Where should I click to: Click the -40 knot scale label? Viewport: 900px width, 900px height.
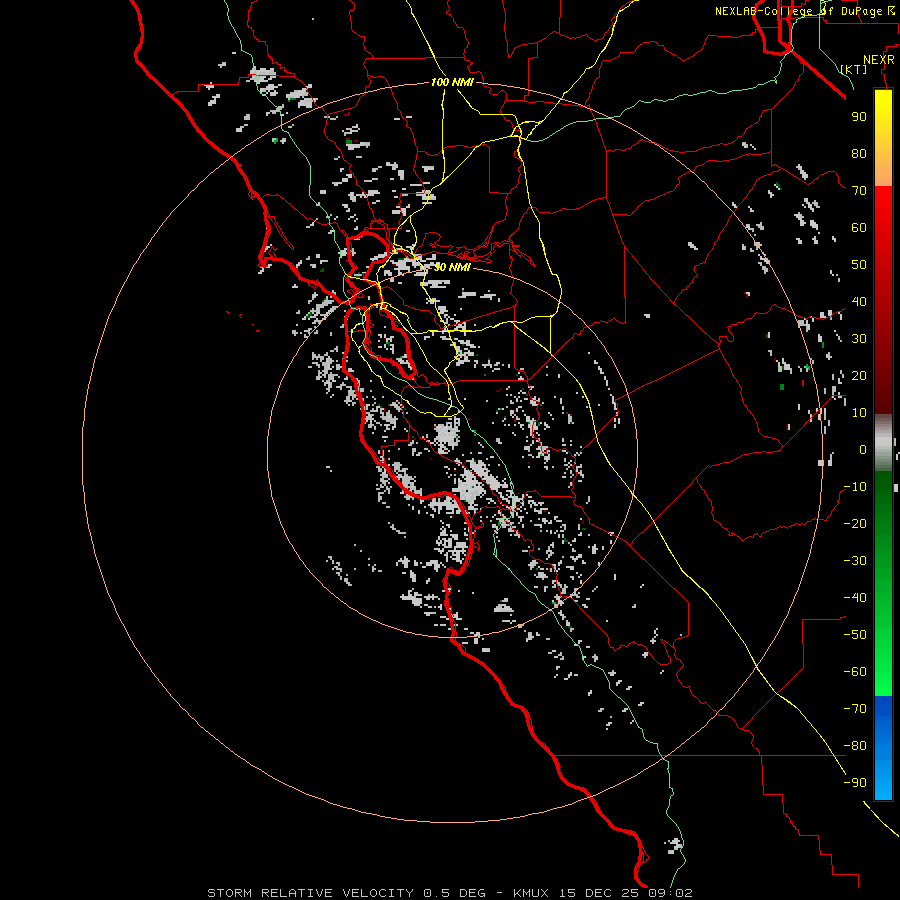pos(855,598)
